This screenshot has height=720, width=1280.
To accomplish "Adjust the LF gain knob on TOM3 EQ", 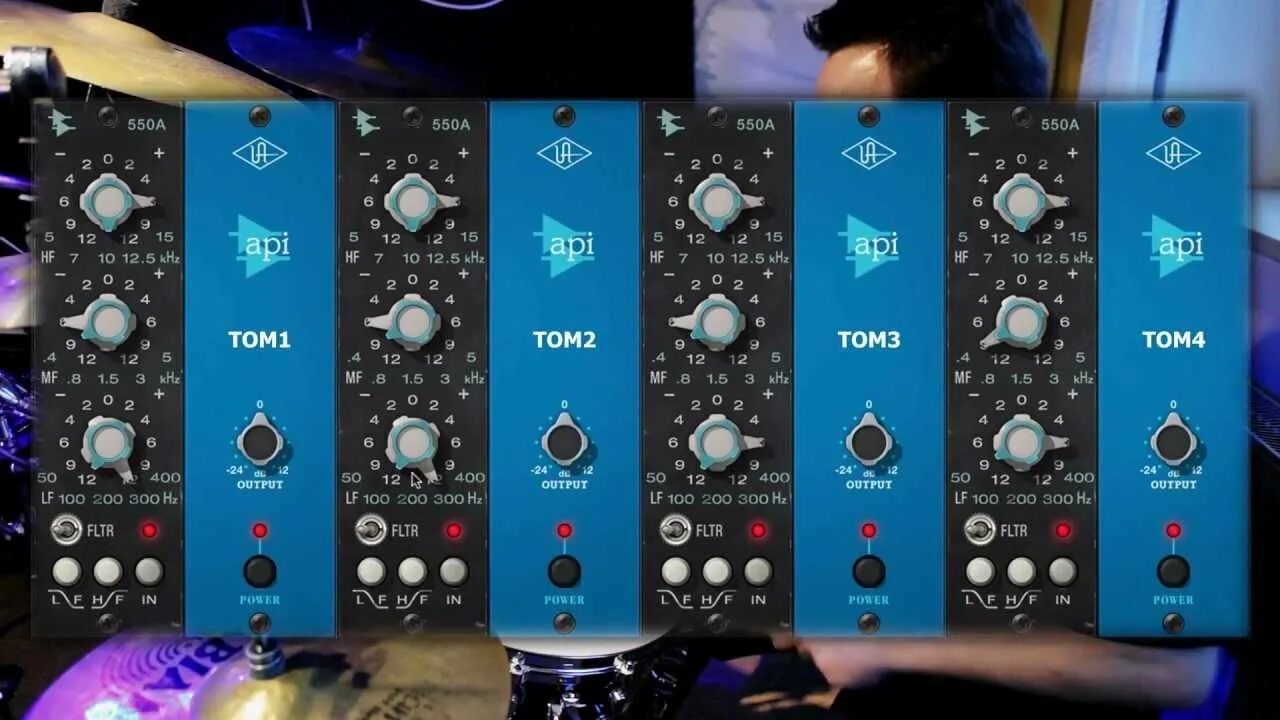I will 716,443.
